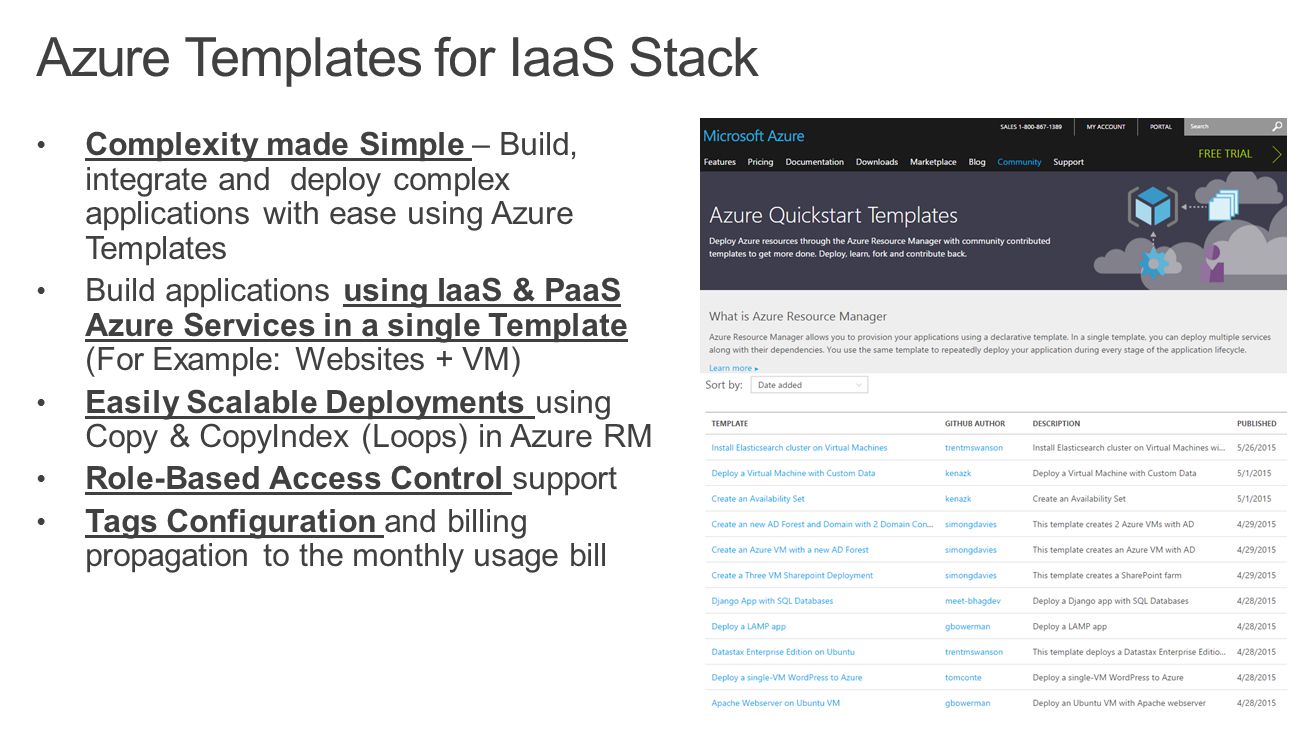Viewport: 1305px width, 734px height.
Task: Click the Microsoft Azure logo
Action: pos(754,136)
